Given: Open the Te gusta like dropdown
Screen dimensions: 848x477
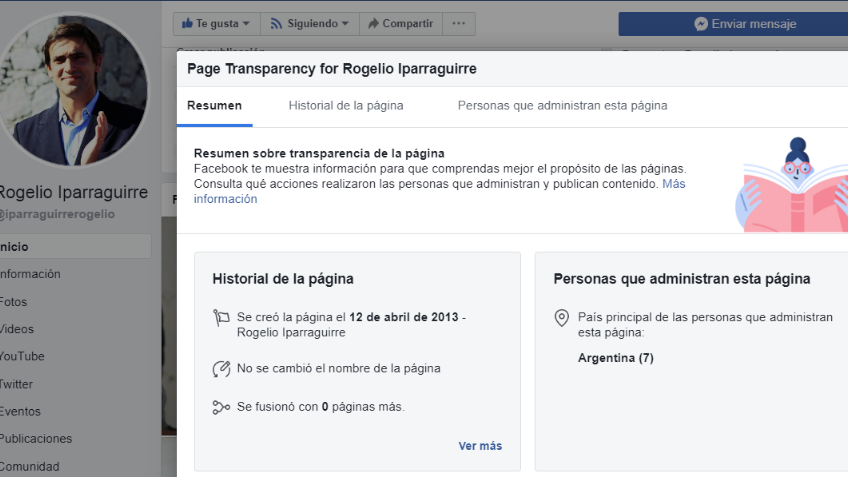Looking at the screenshot, I should [216, 24].
